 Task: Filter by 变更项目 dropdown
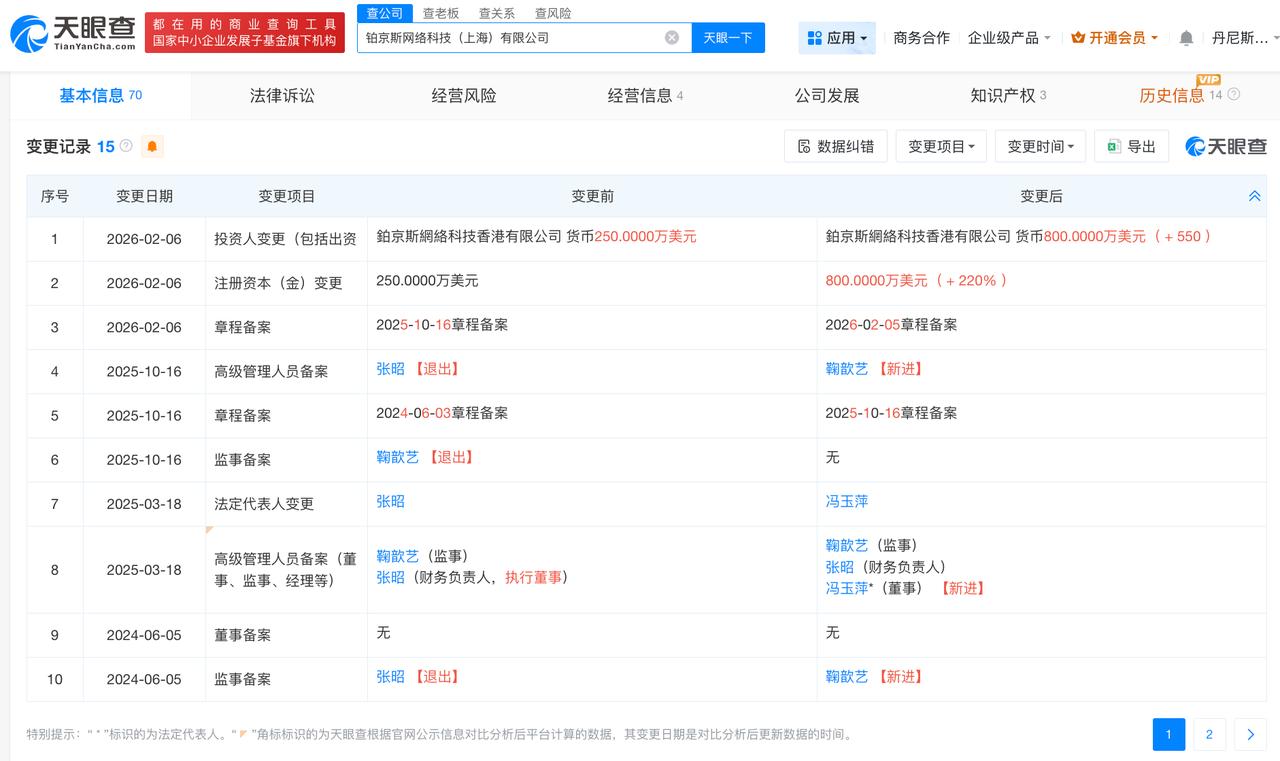[941, 147]
